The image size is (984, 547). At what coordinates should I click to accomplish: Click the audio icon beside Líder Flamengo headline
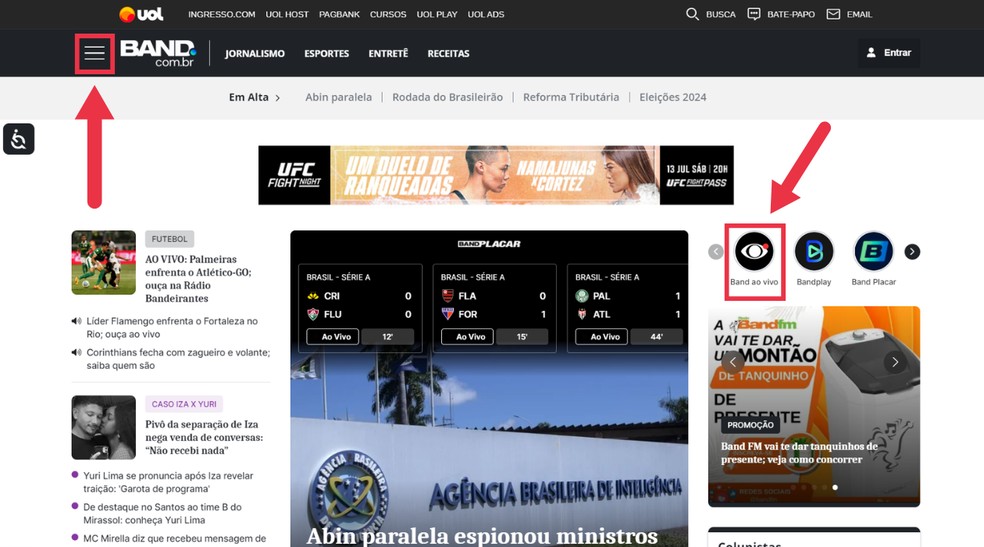point(77,321)
